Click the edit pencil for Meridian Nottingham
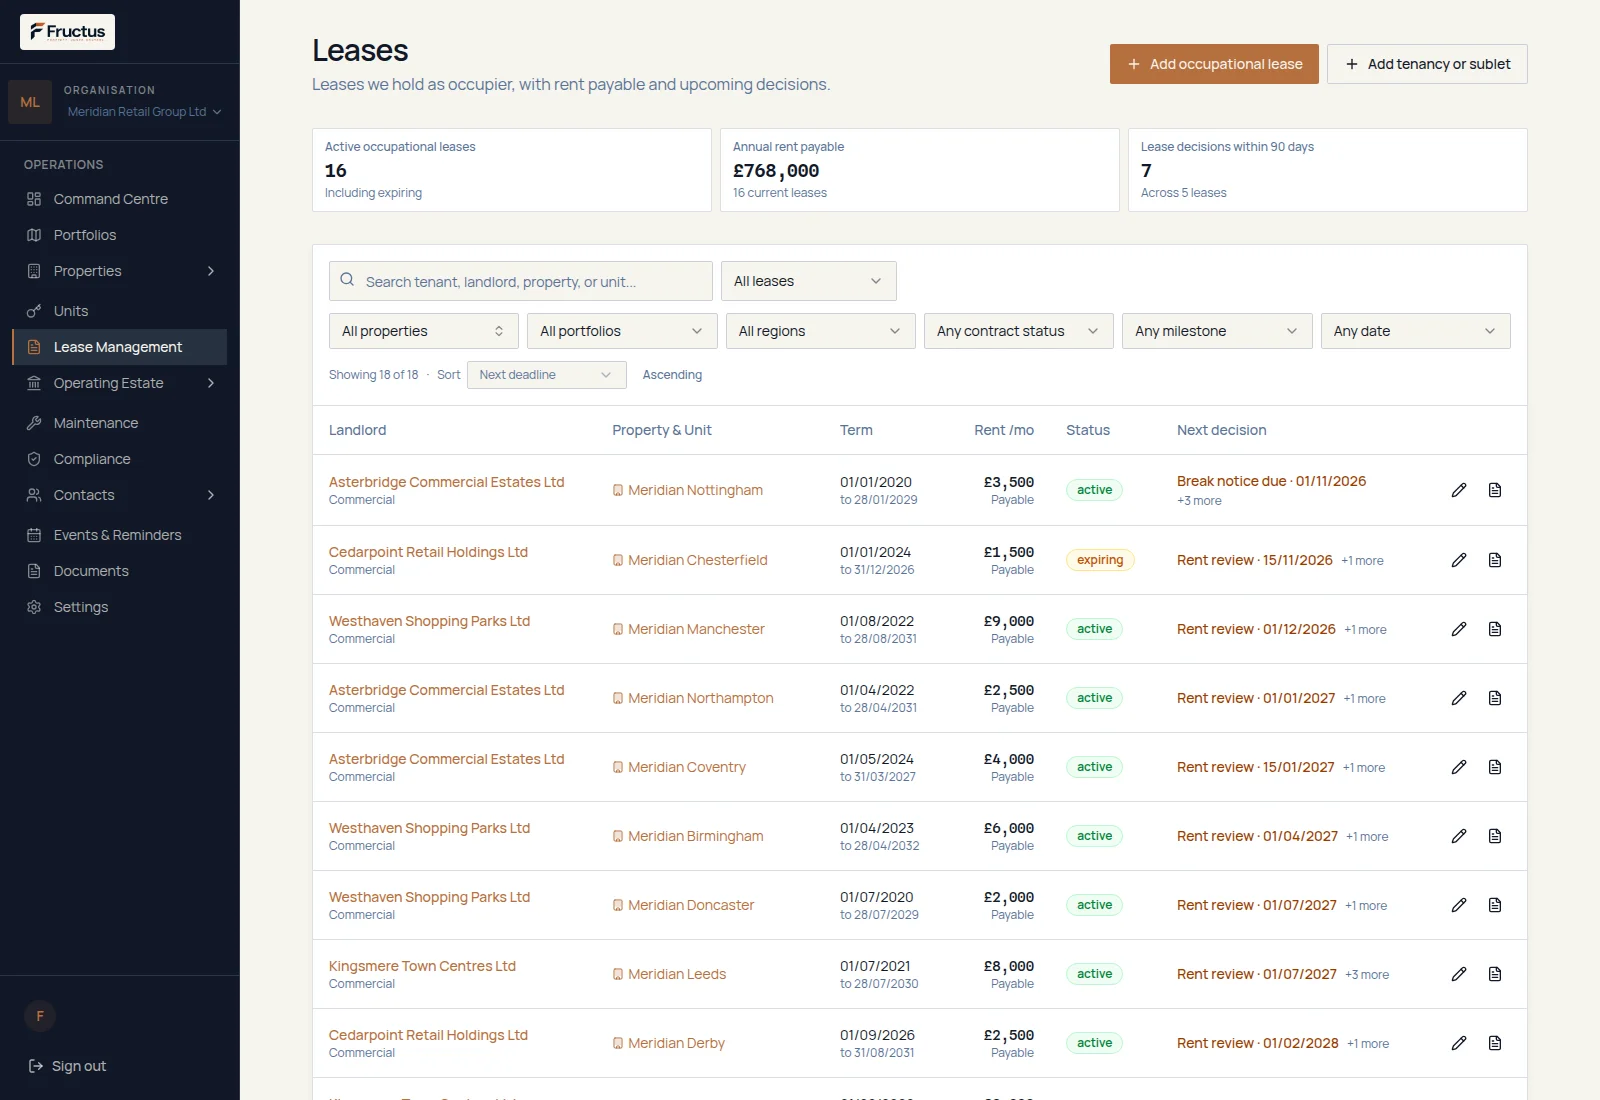The width and height of the screenshot is (1600, 1100). [x=1459, y=490]
